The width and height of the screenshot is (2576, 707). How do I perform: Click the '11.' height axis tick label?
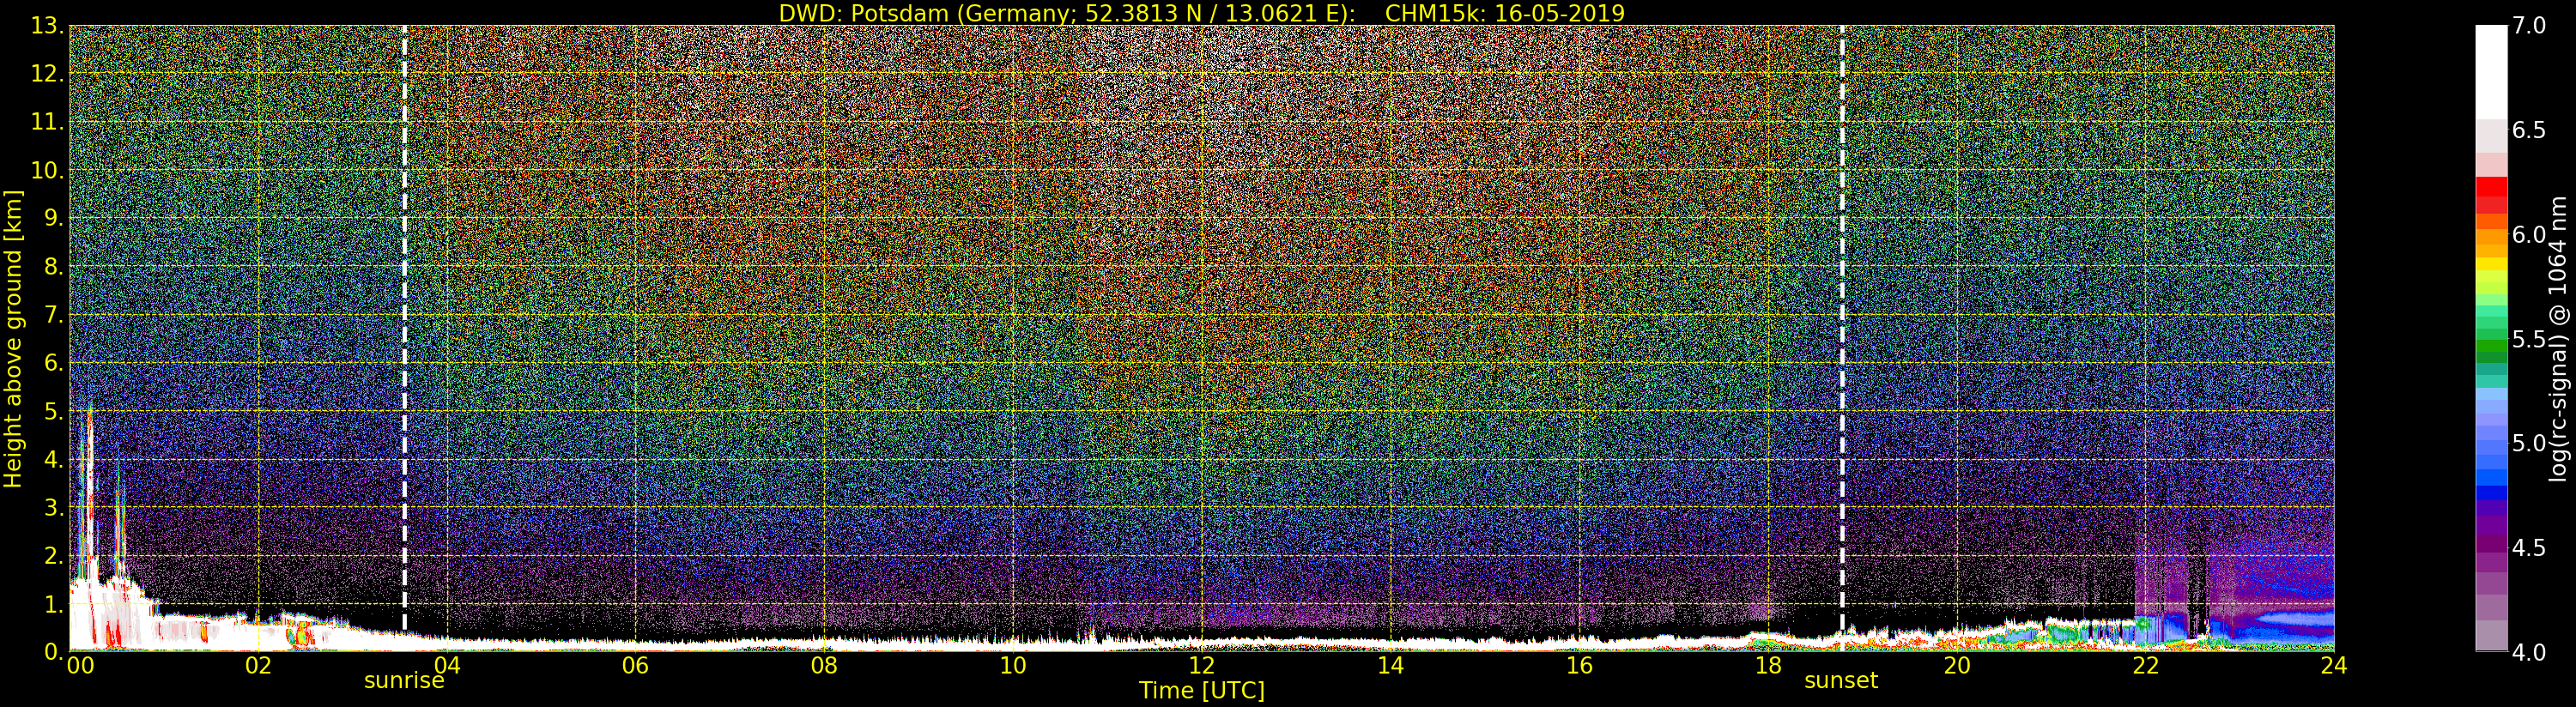click(47, 122)
